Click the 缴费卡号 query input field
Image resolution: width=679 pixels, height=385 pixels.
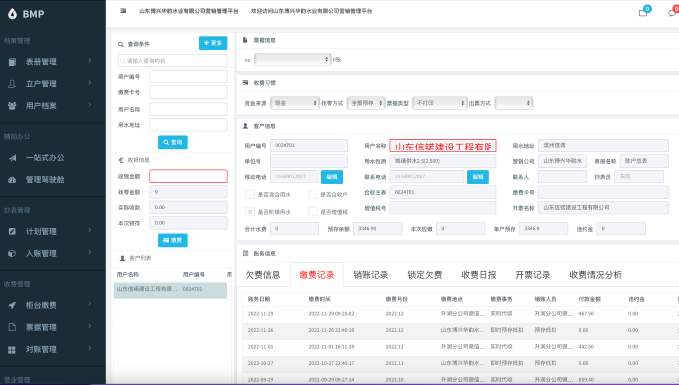[x=188, y=92]
